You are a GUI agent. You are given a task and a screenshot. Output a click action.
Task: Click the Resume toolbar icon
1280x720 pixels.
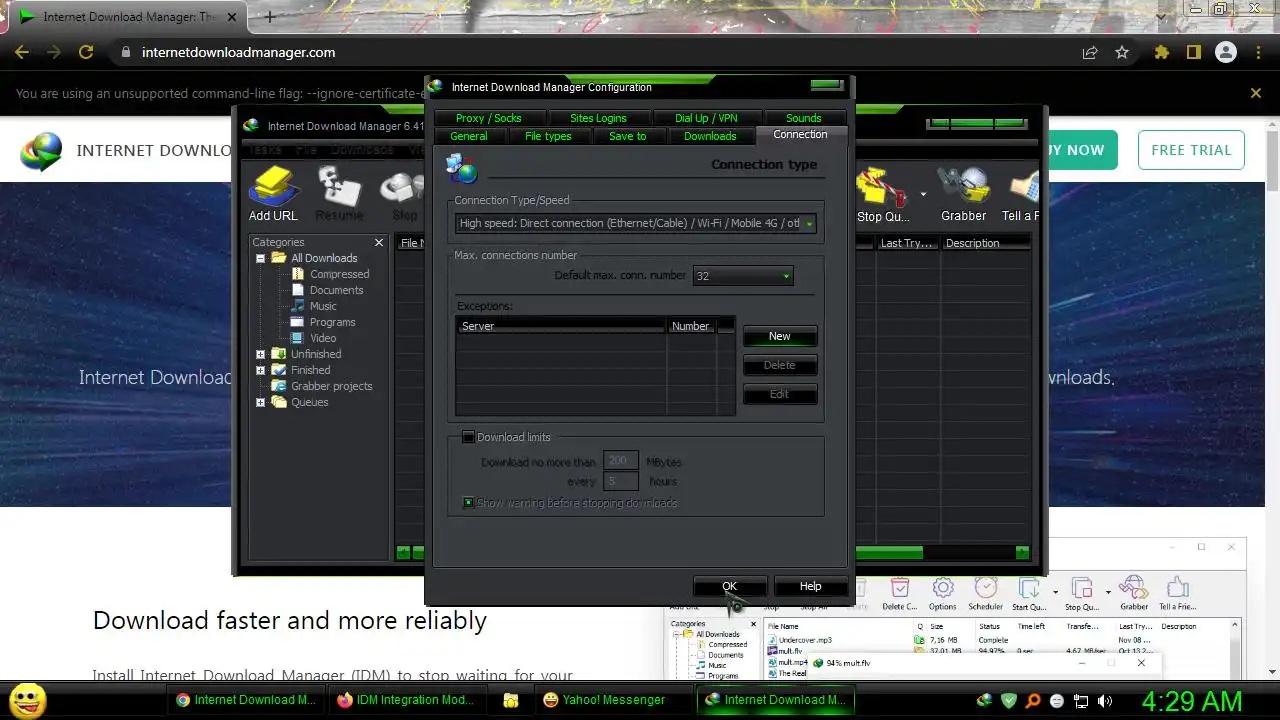tap(339, 194)
